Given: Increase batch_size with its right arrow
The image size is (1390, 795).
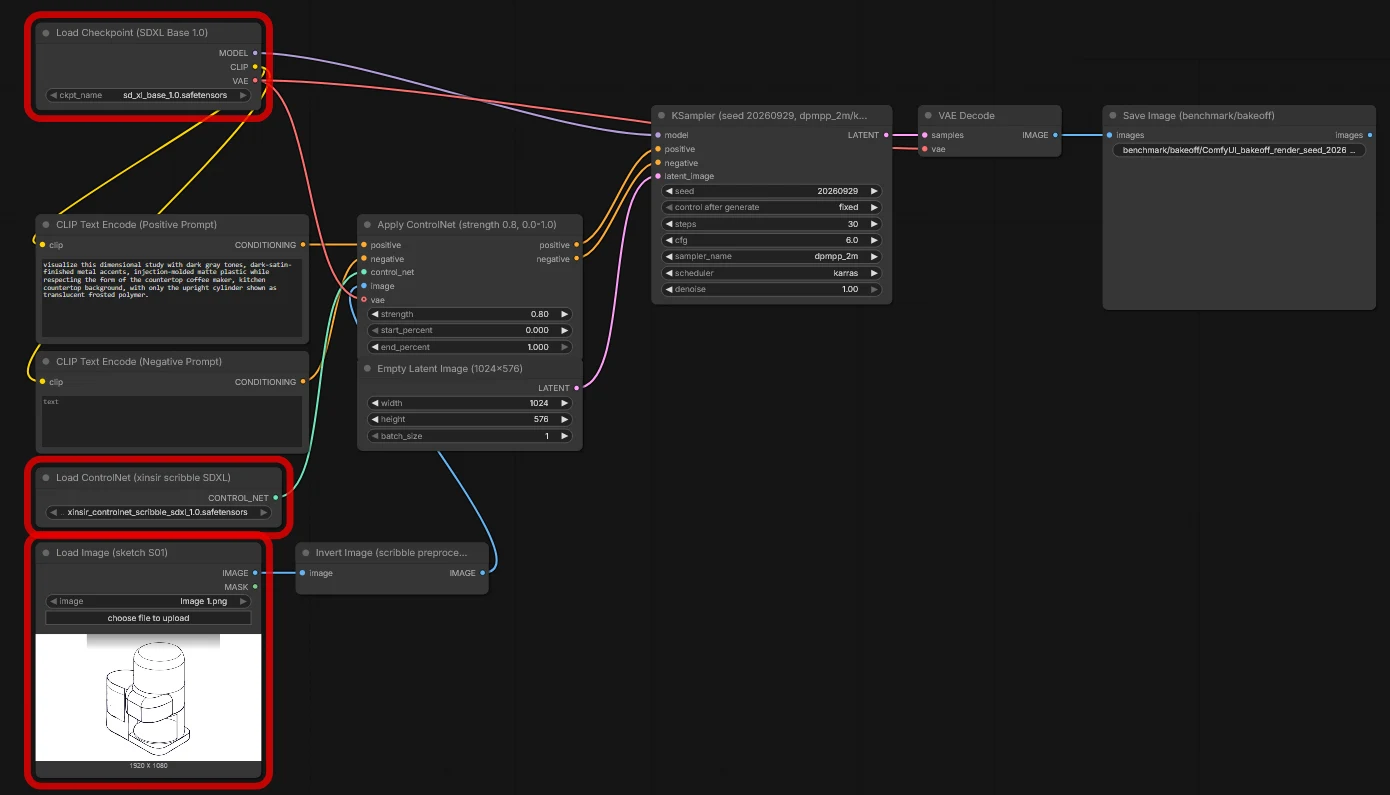Looking at the screenshot, I should pos(564,436).
